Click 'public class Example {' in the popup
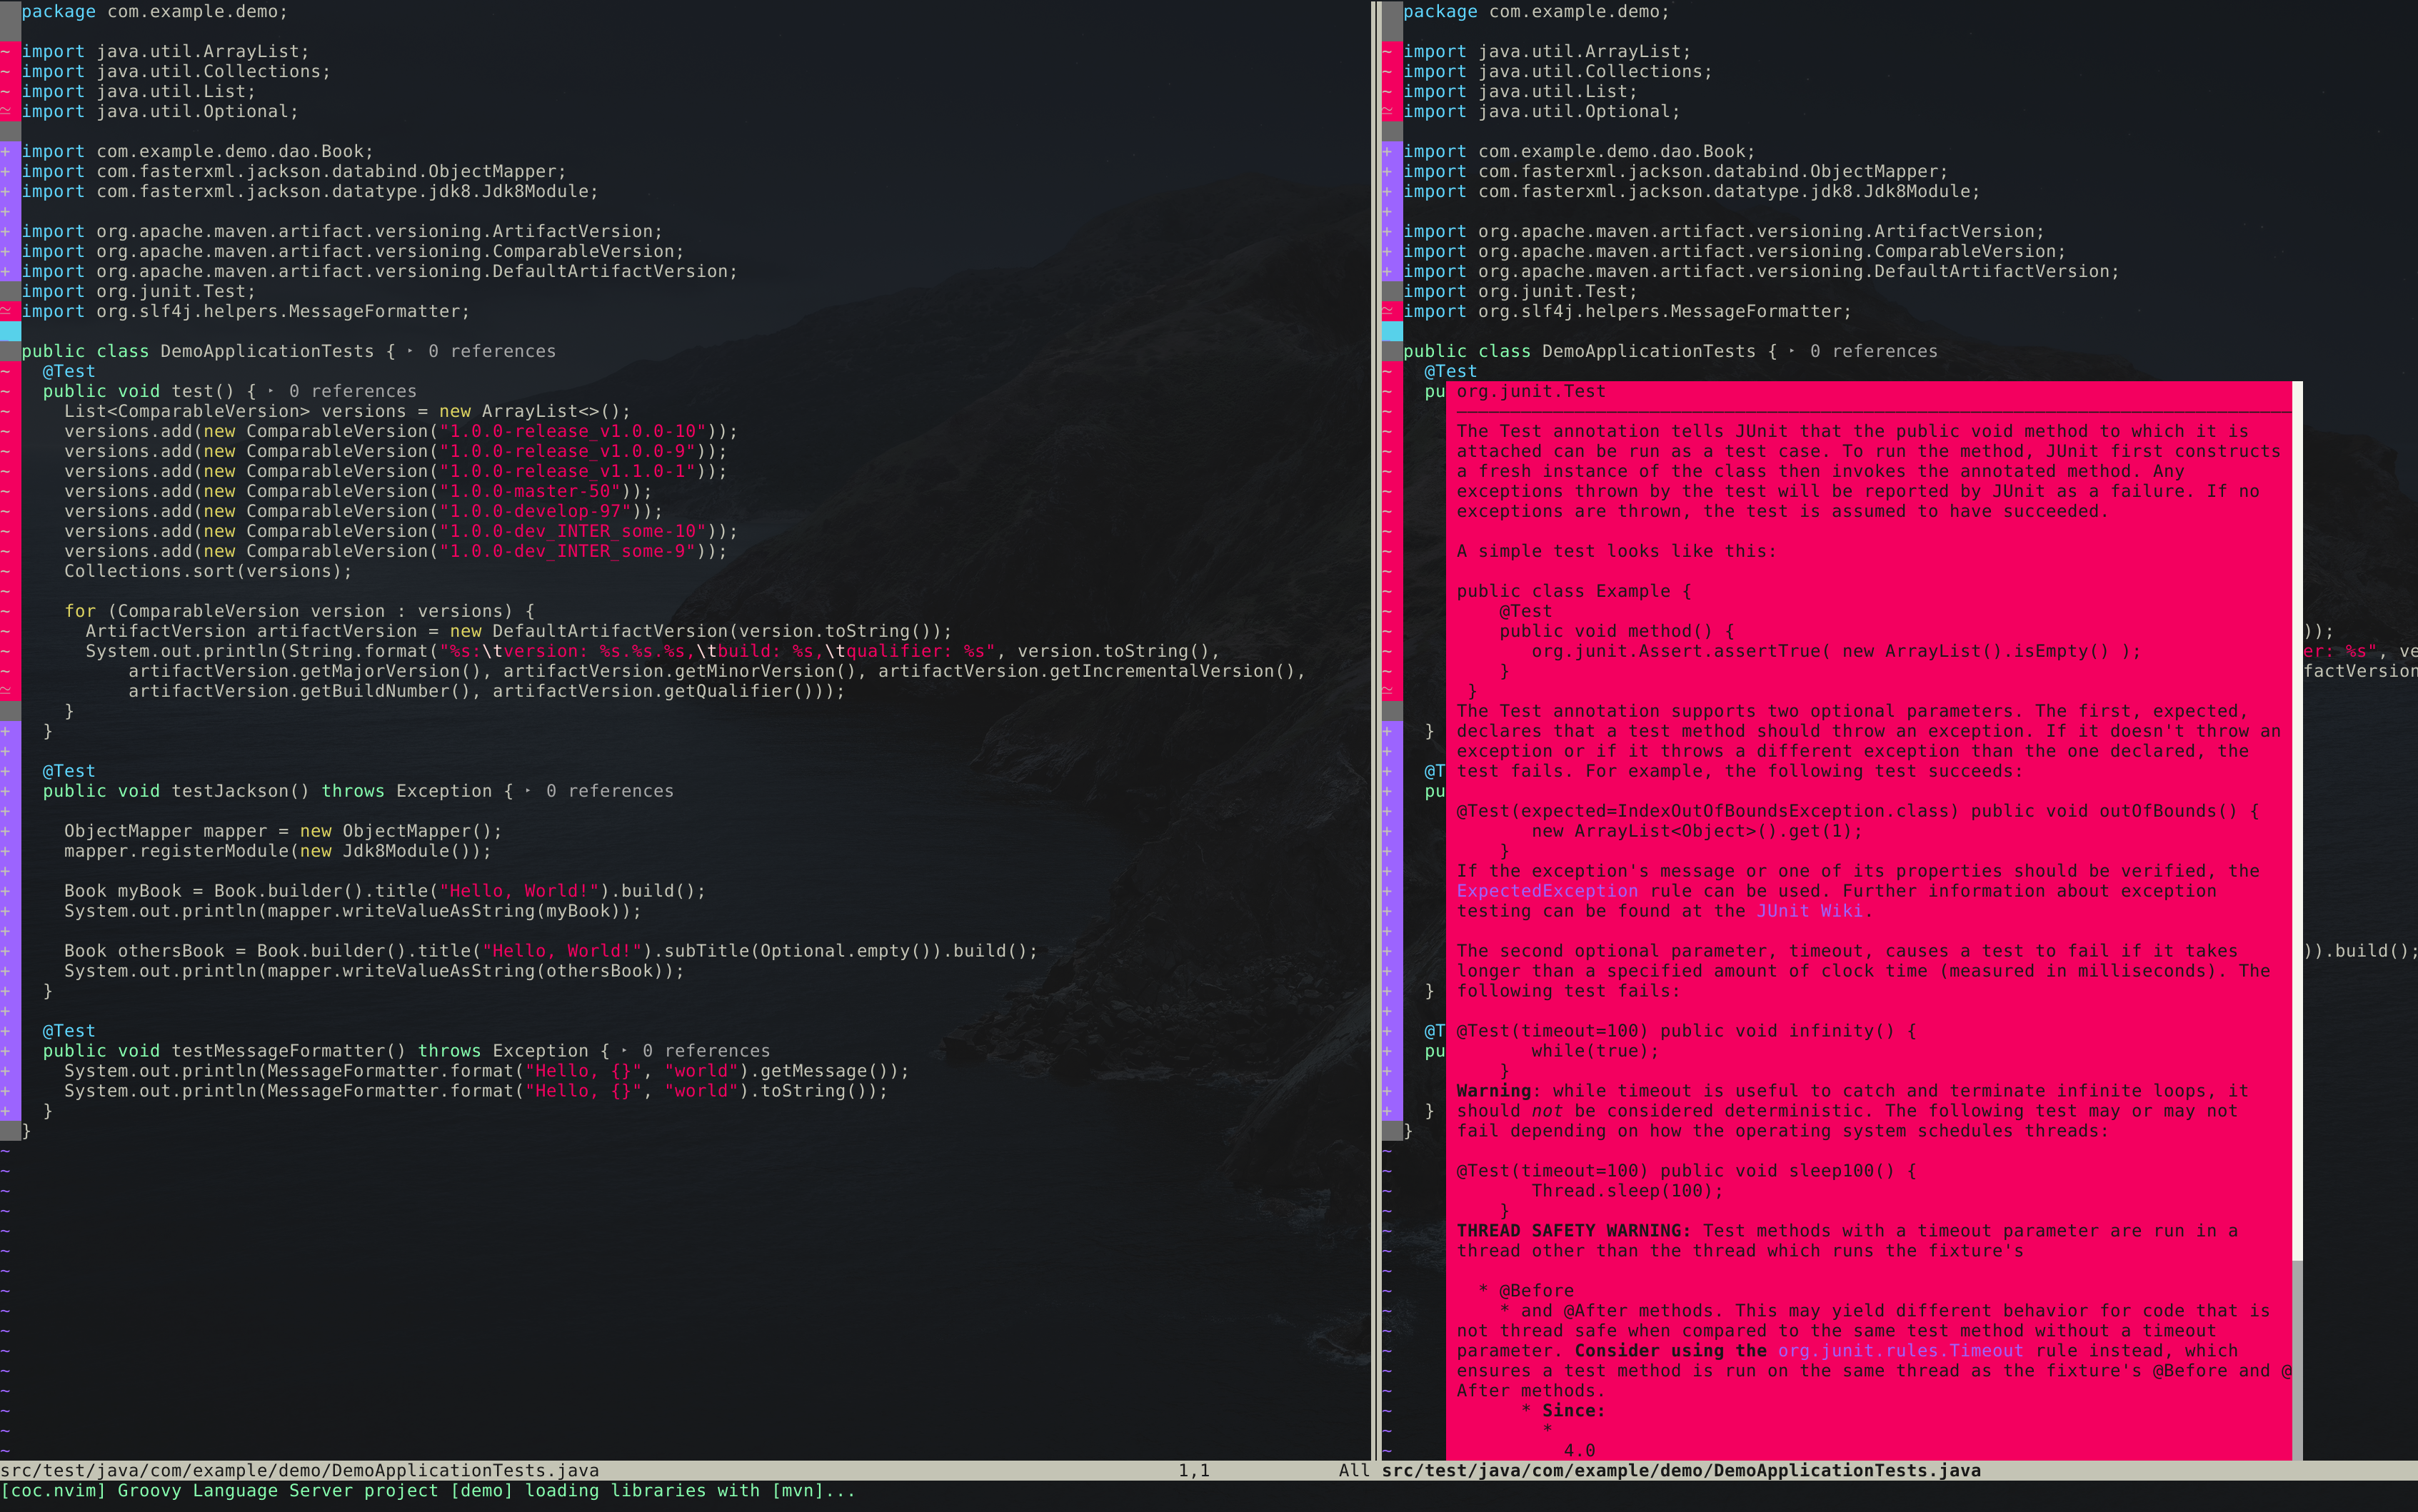 click(x=1574, y=591)
